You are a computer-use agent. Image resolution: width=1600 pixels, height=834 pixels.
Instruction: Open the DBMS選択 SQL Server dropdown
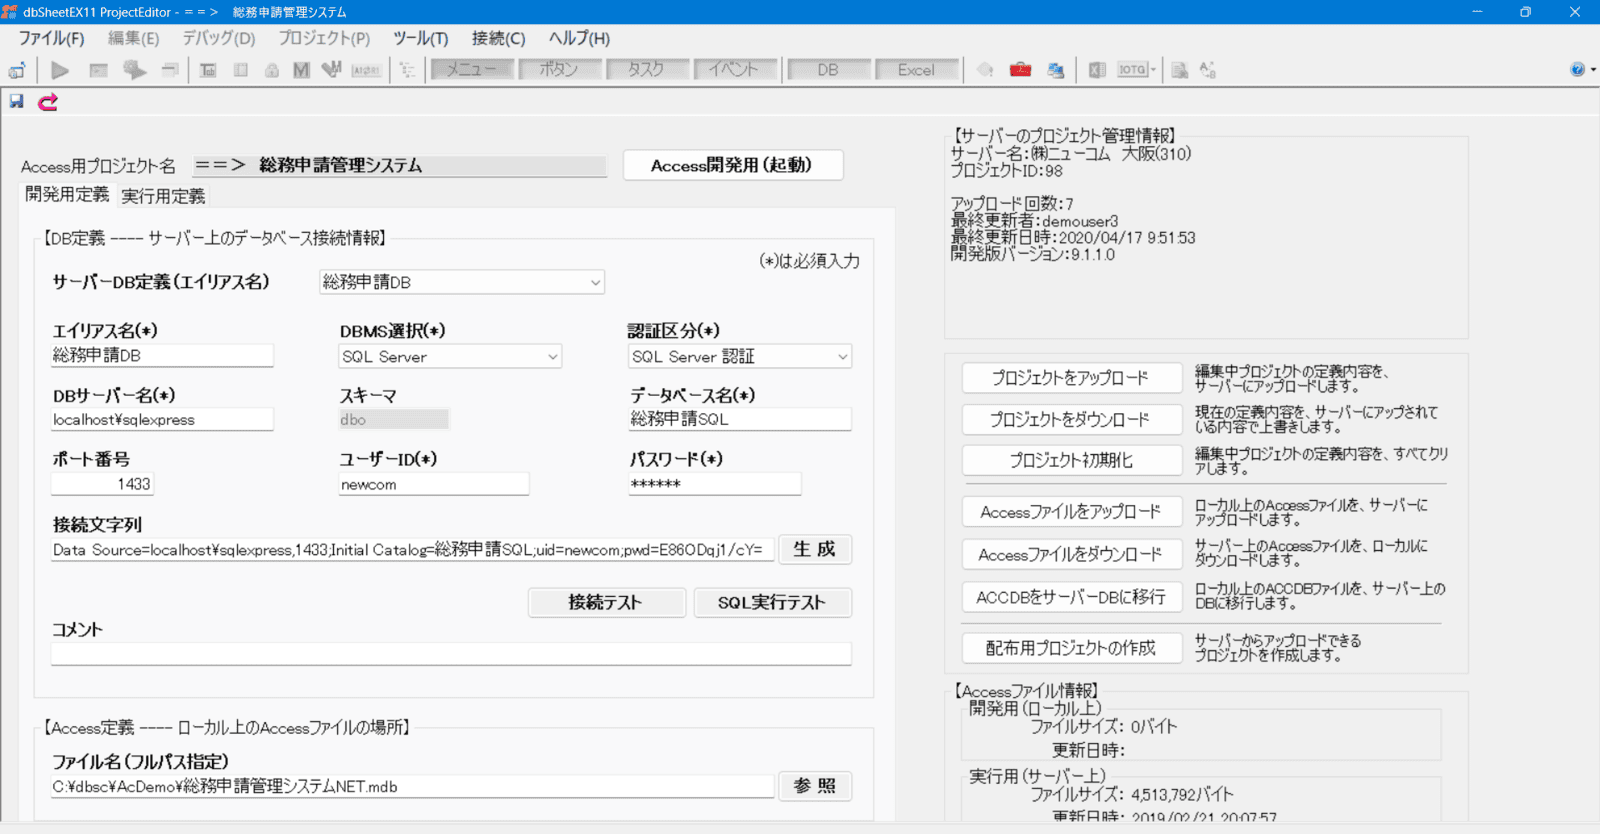[x=552, y=357]
